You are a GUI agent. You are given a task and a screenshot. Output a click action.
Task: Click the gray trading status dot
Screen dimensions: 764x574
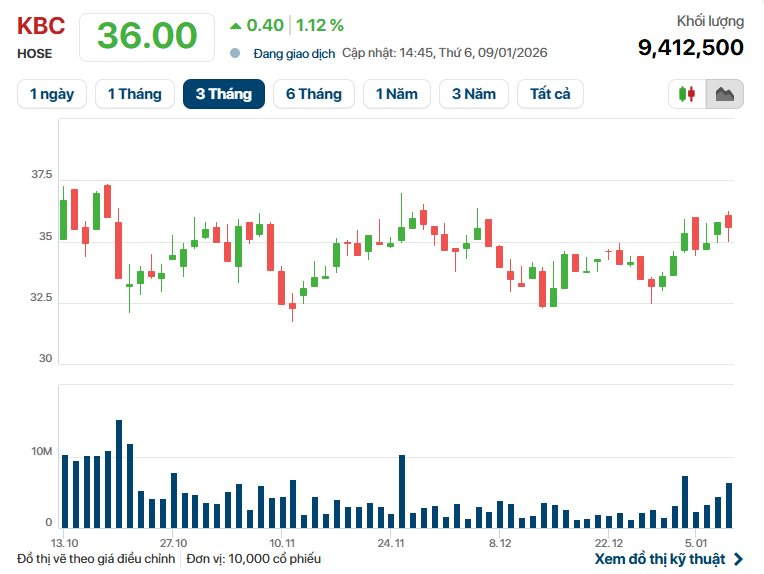point(235,53)
